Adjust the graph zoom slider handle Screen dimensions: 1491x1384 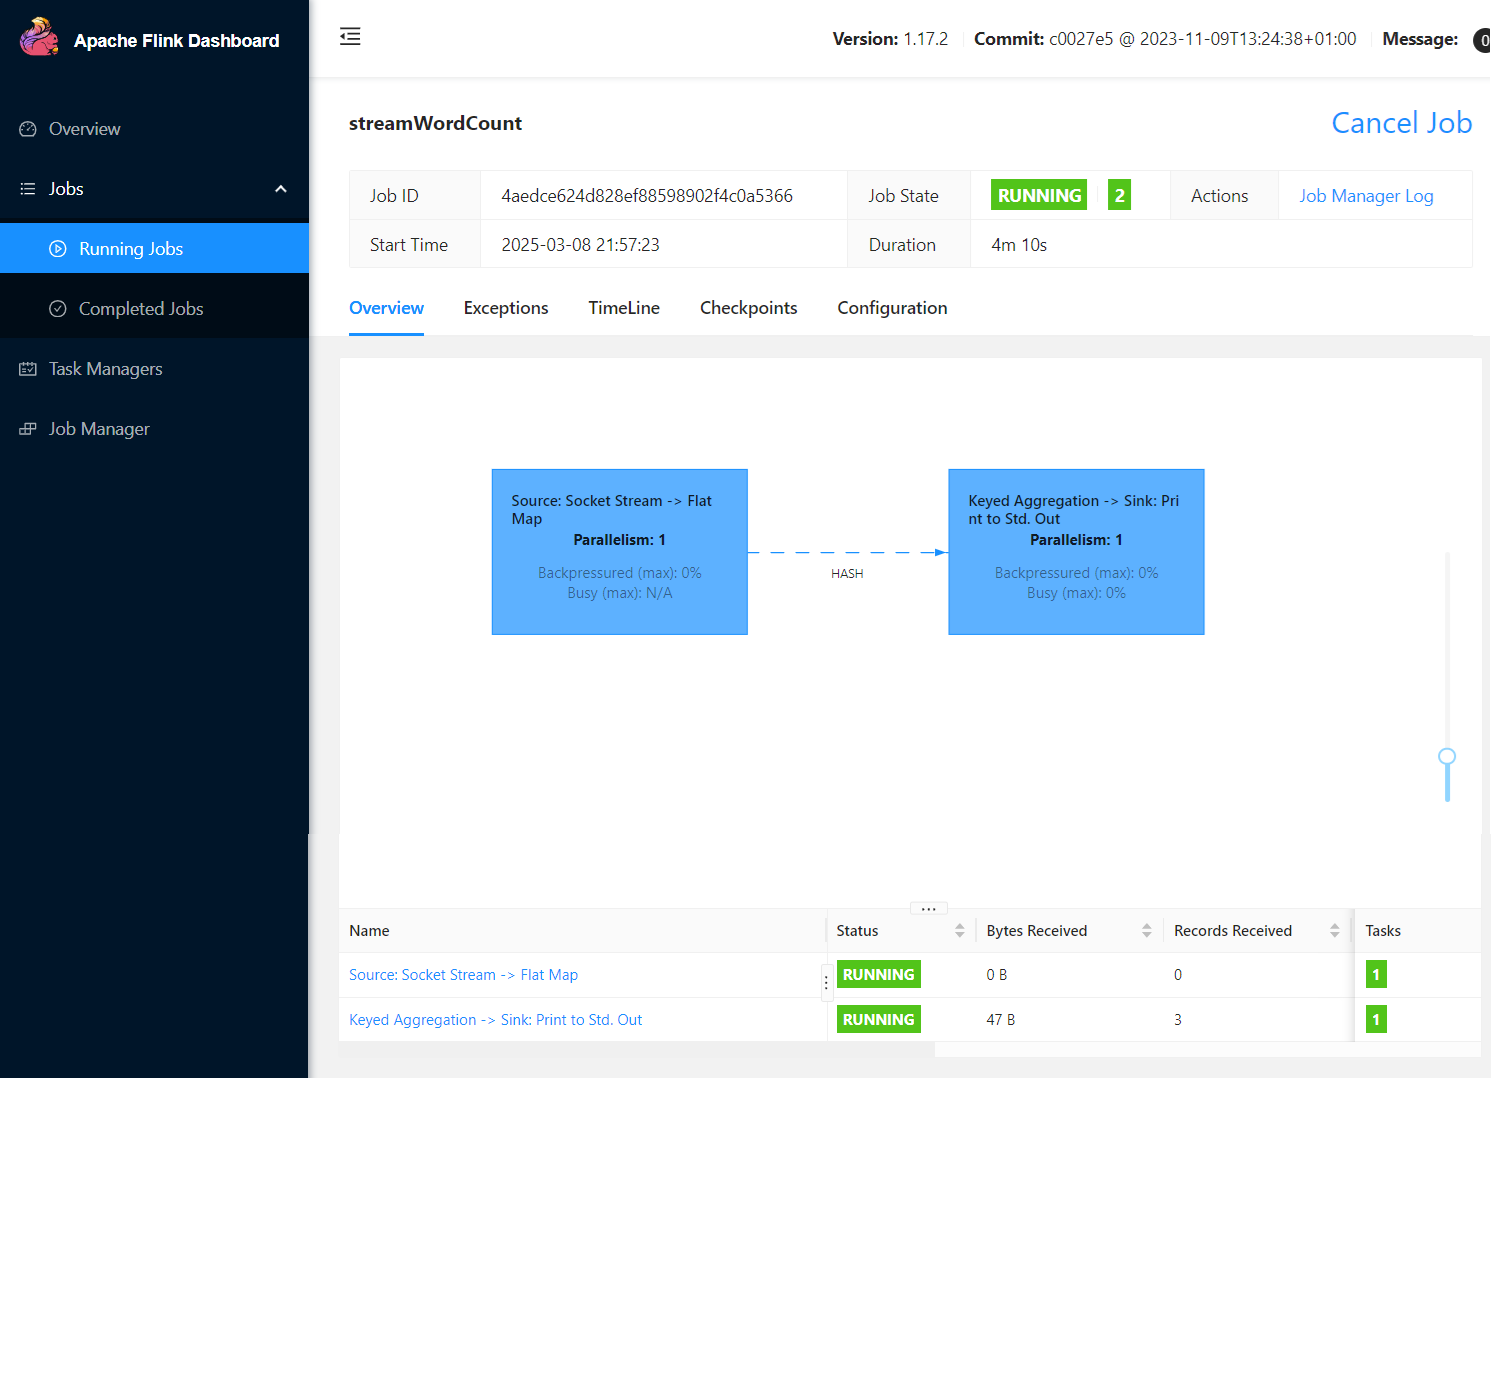(x=1447, y=756)
